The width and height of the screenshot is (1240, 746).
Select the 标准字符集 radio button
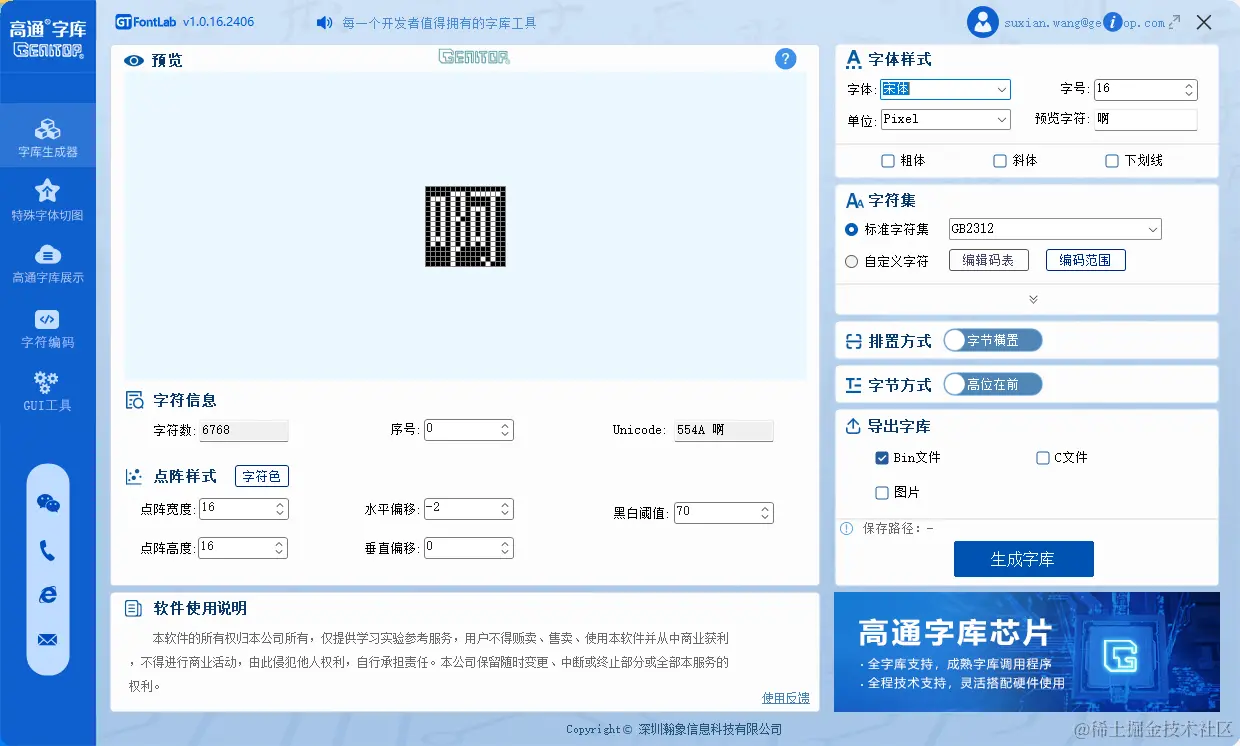tap(852, 230)
